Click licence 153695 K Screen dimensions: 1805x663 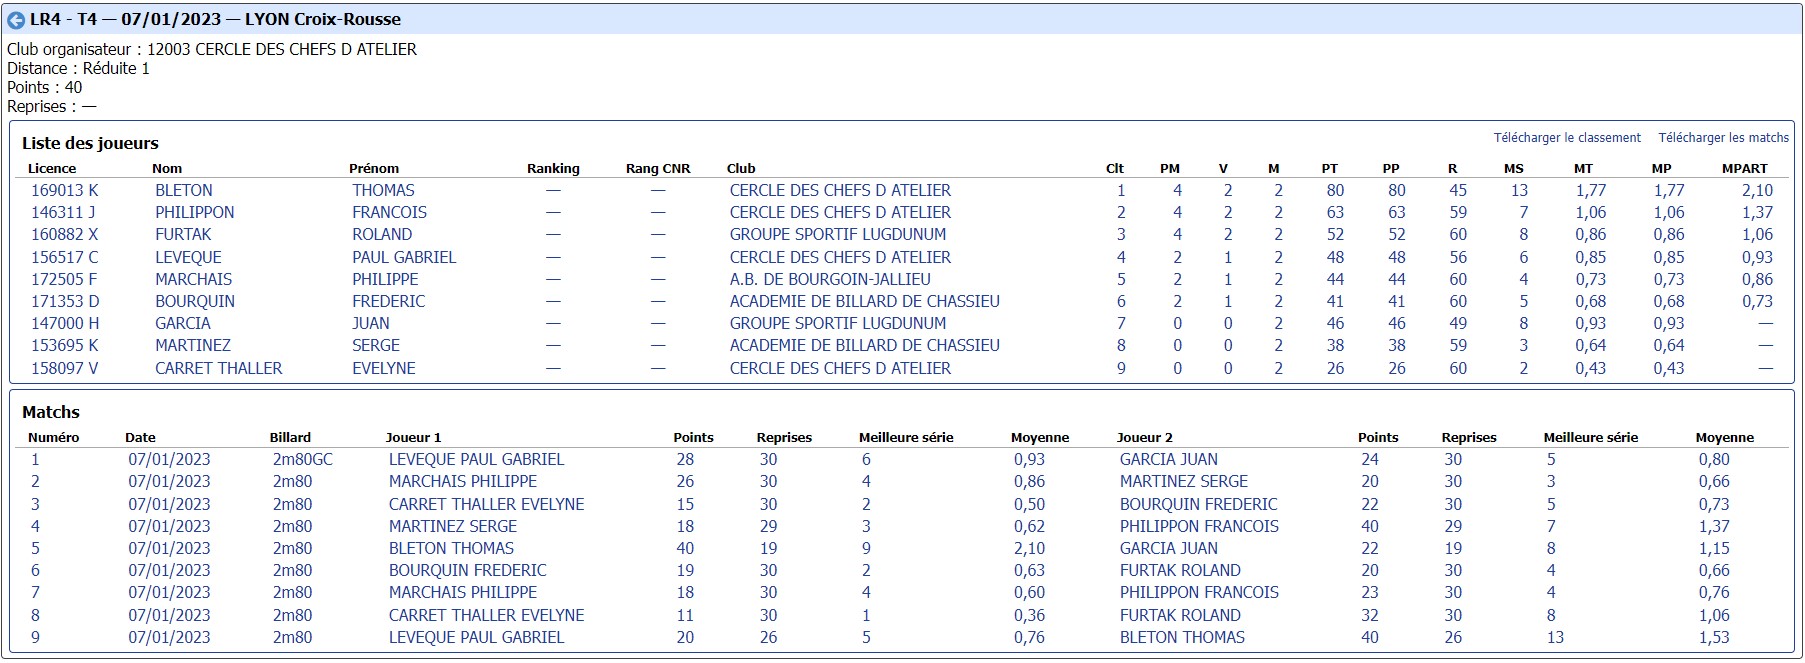(x=65, y=345)
